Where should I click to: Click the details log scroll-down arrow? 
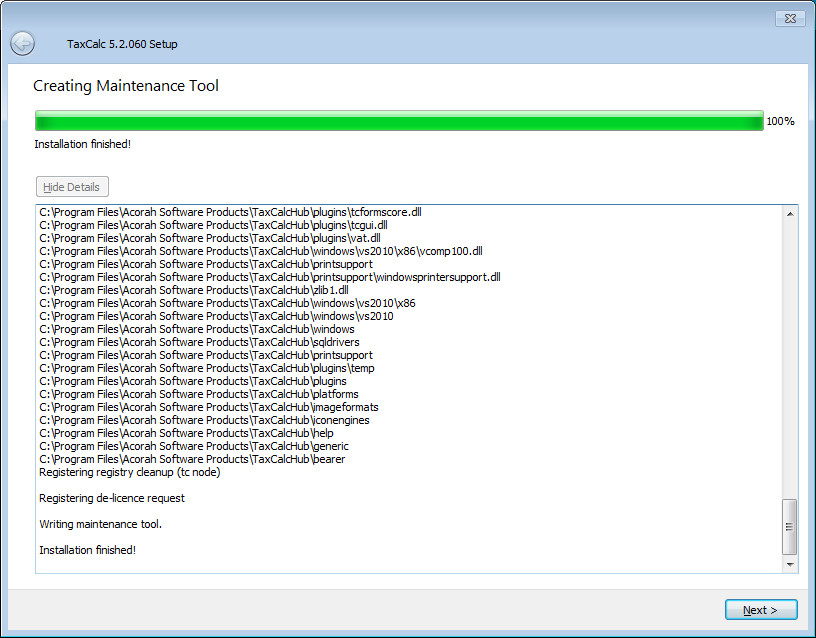[x=790, y=565]
